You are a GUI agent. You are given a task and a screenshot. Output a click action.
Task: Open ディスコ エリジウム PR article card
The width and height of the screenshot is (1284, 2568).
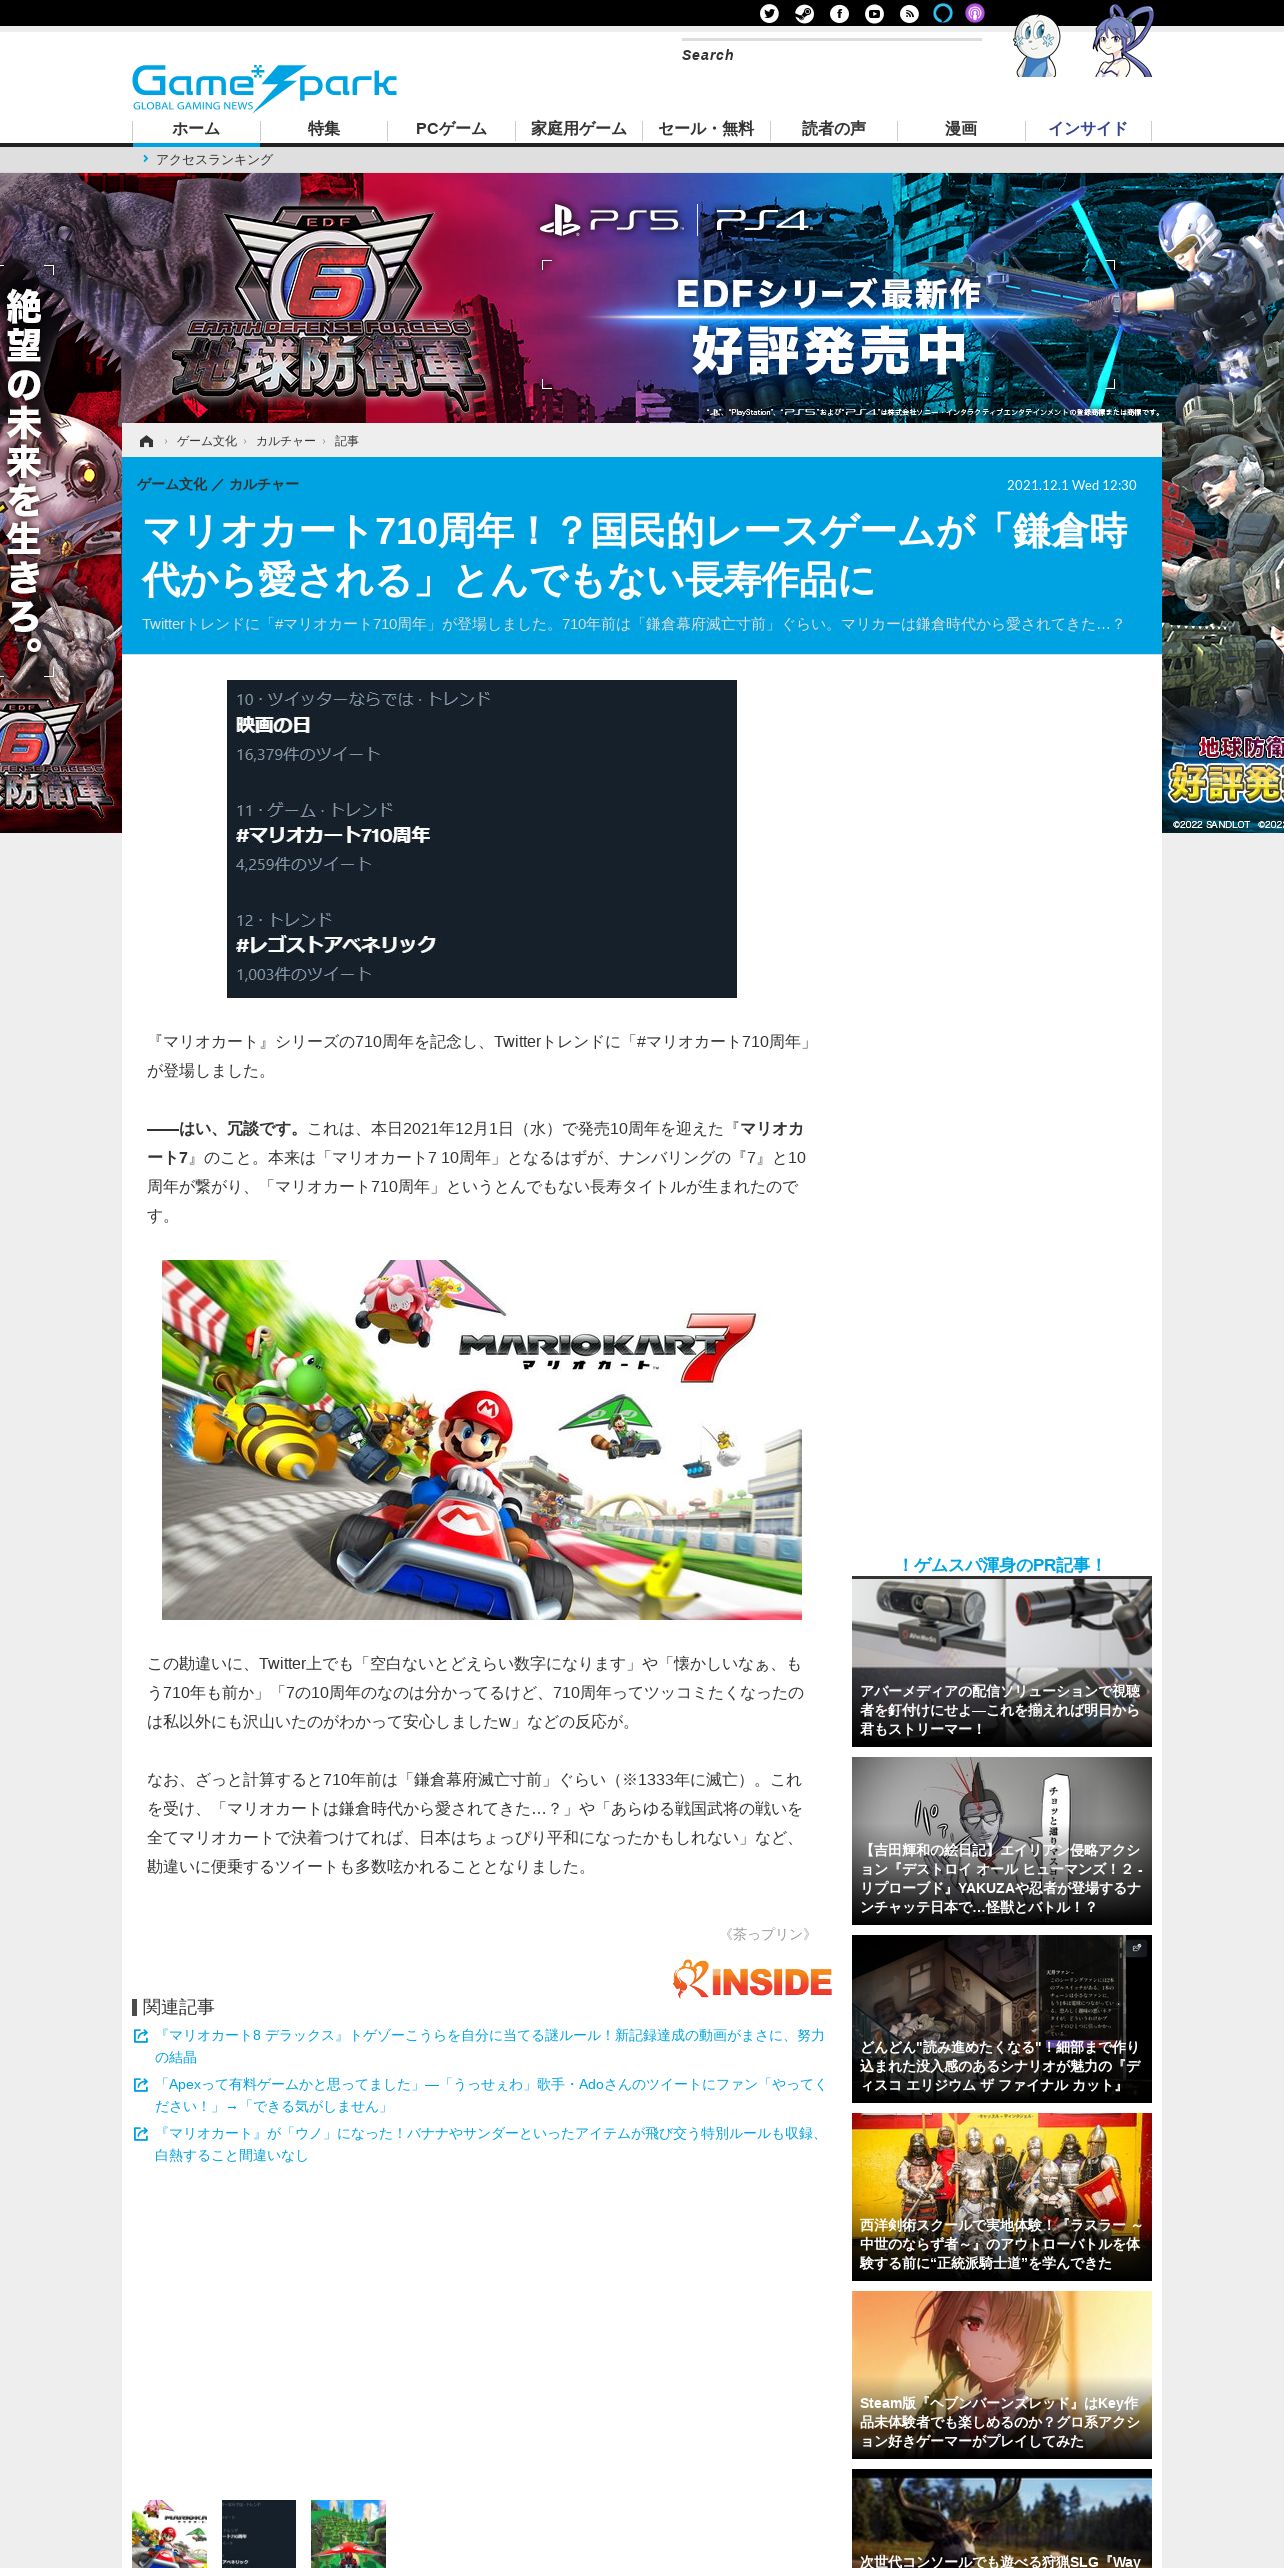(1002, 2019)
